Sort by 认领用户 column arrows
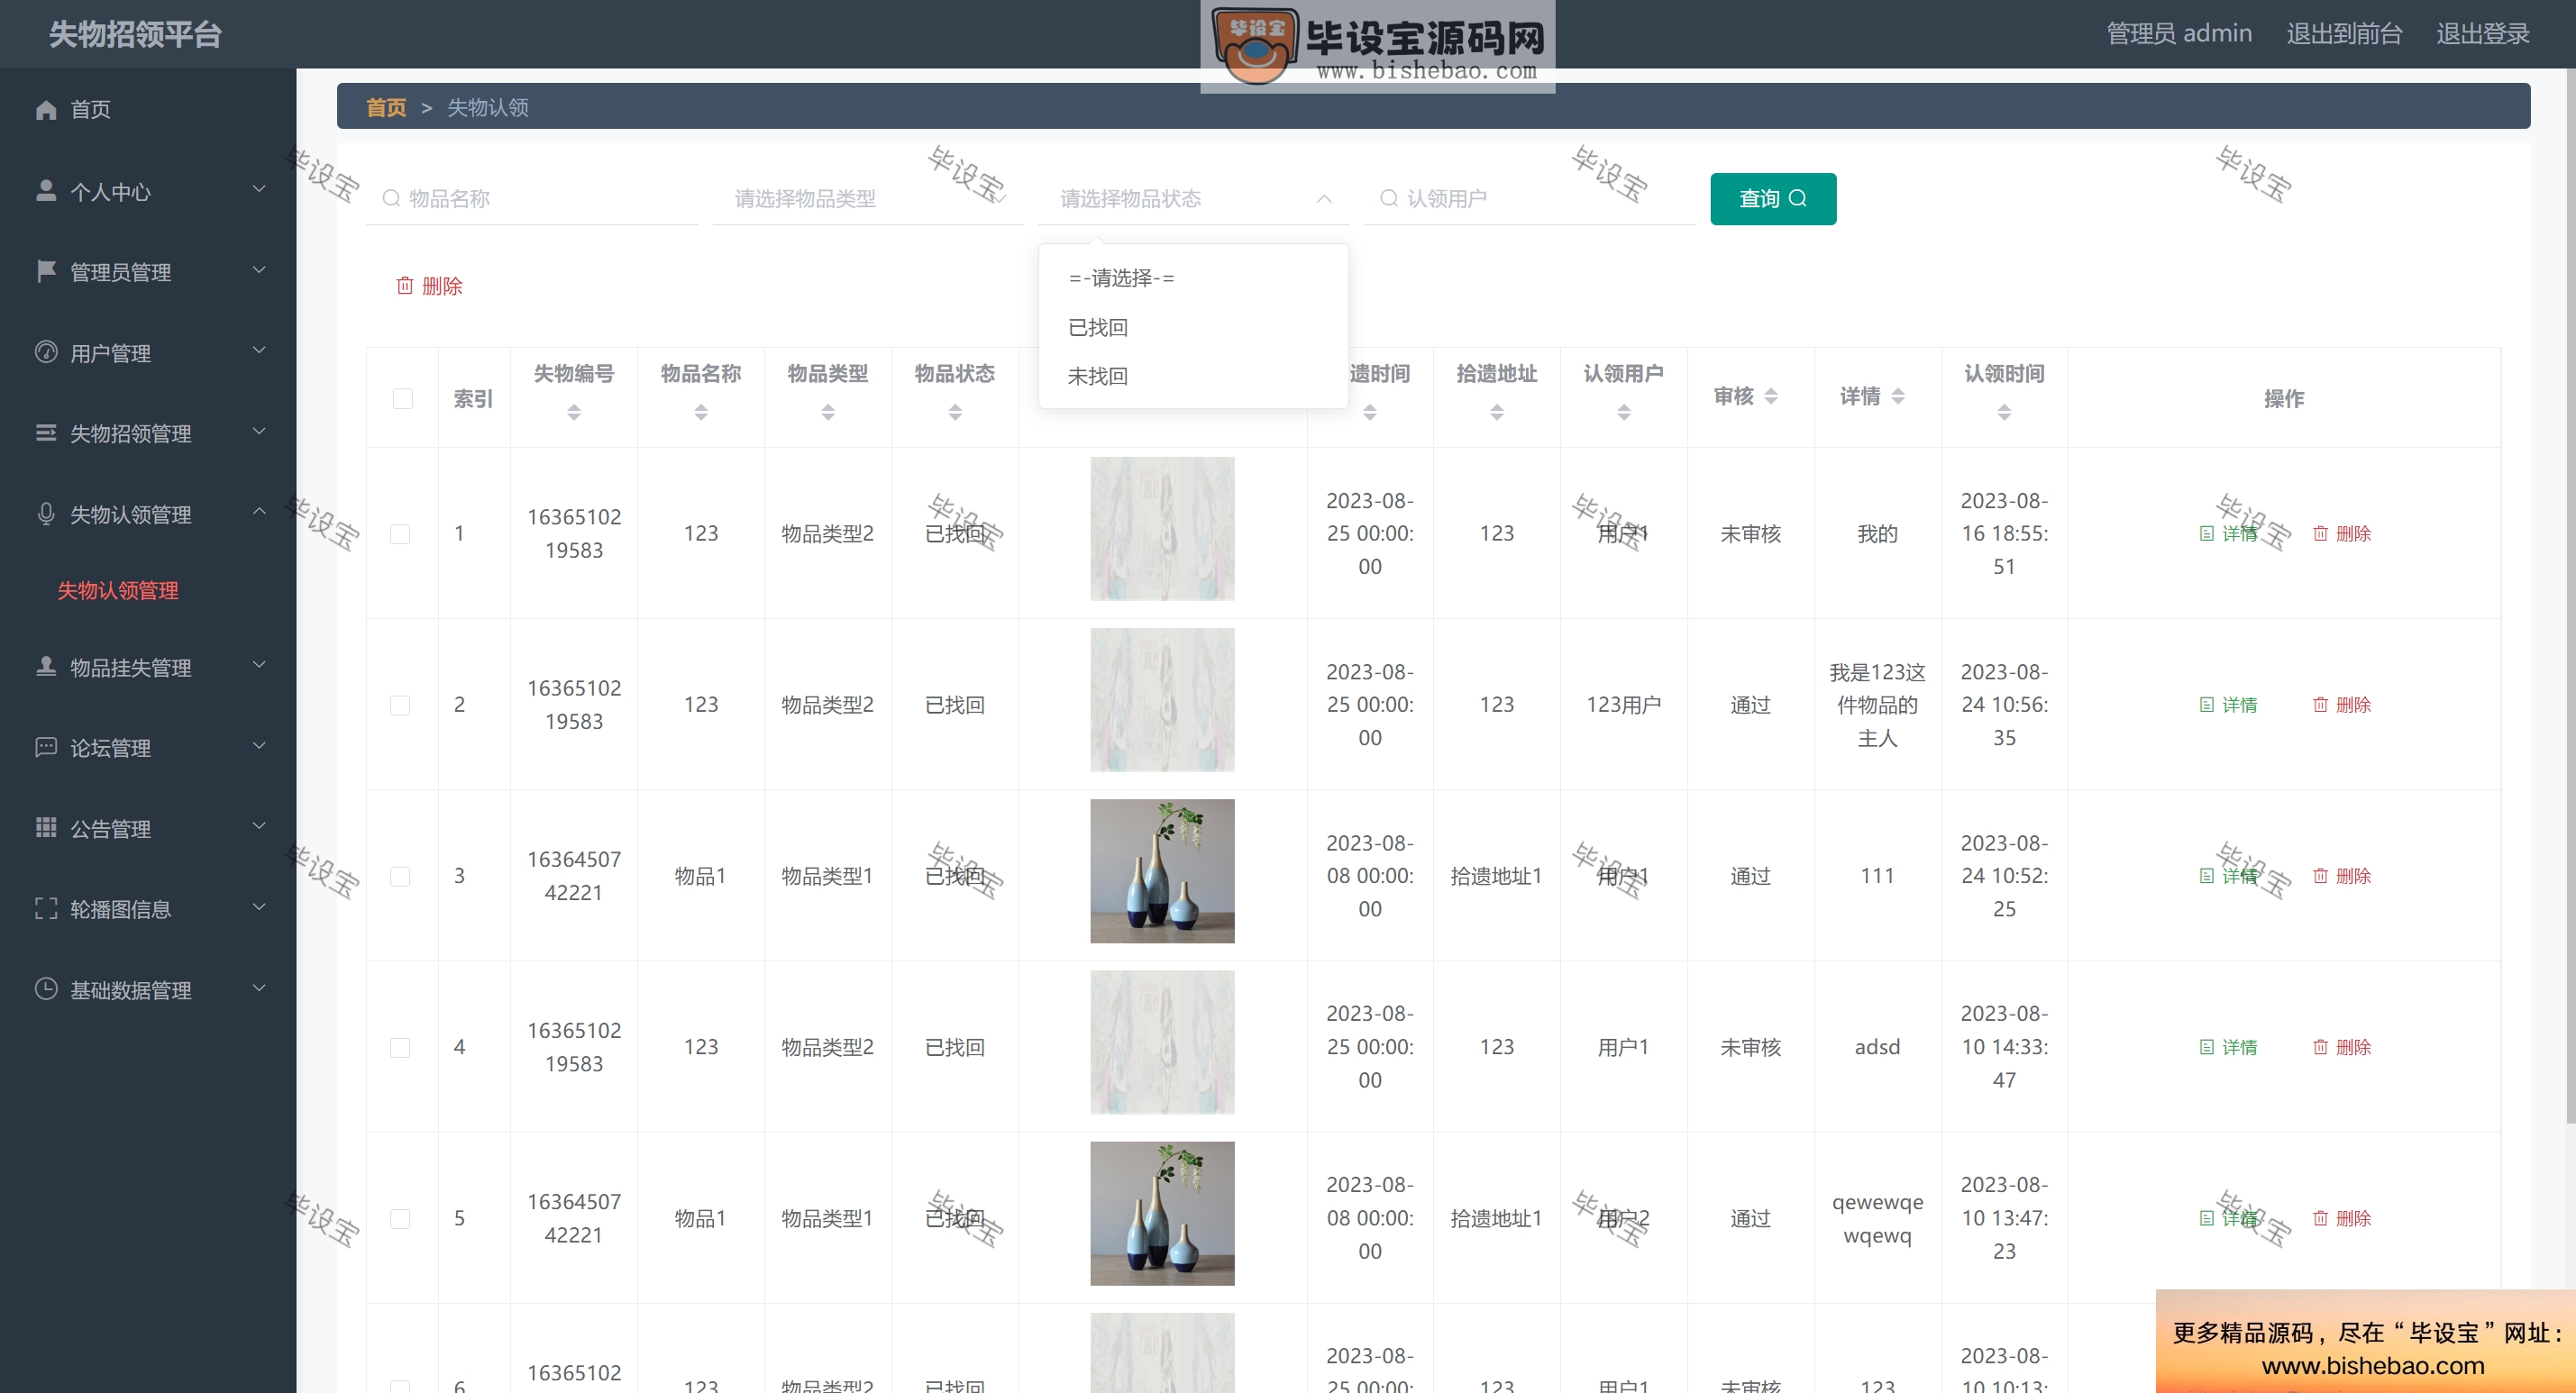Viewport: 2576px width, 1393px height. [1624, 412]
